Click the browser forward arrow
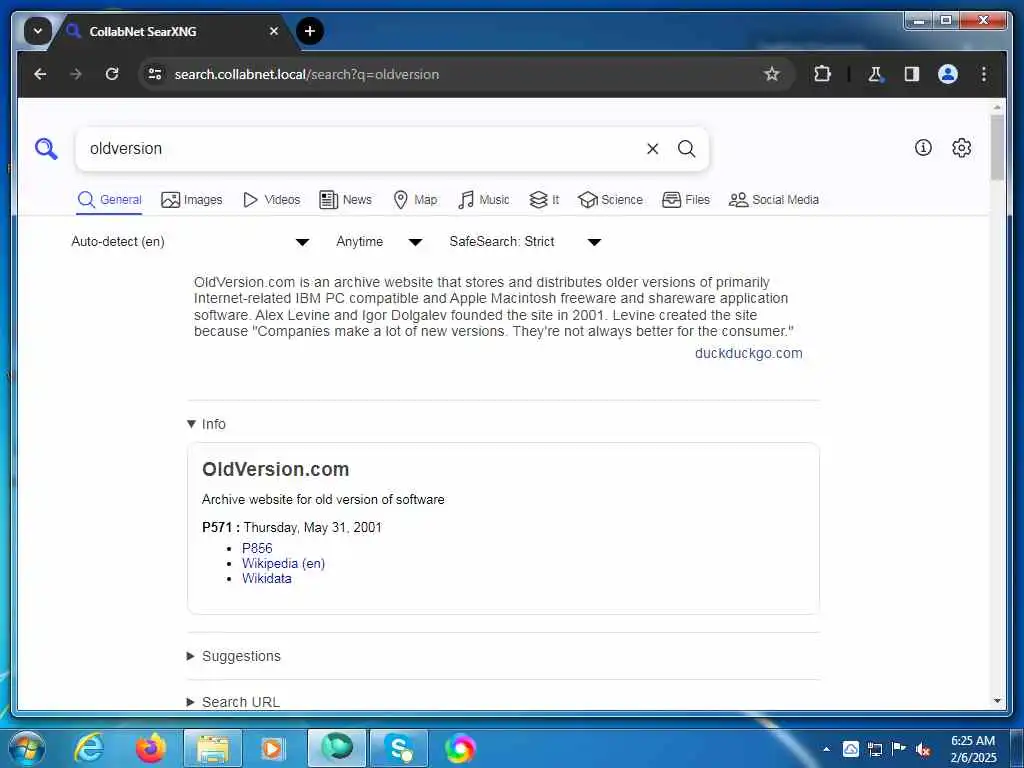This screenshot has width=1024, height=768. (76, 74)
